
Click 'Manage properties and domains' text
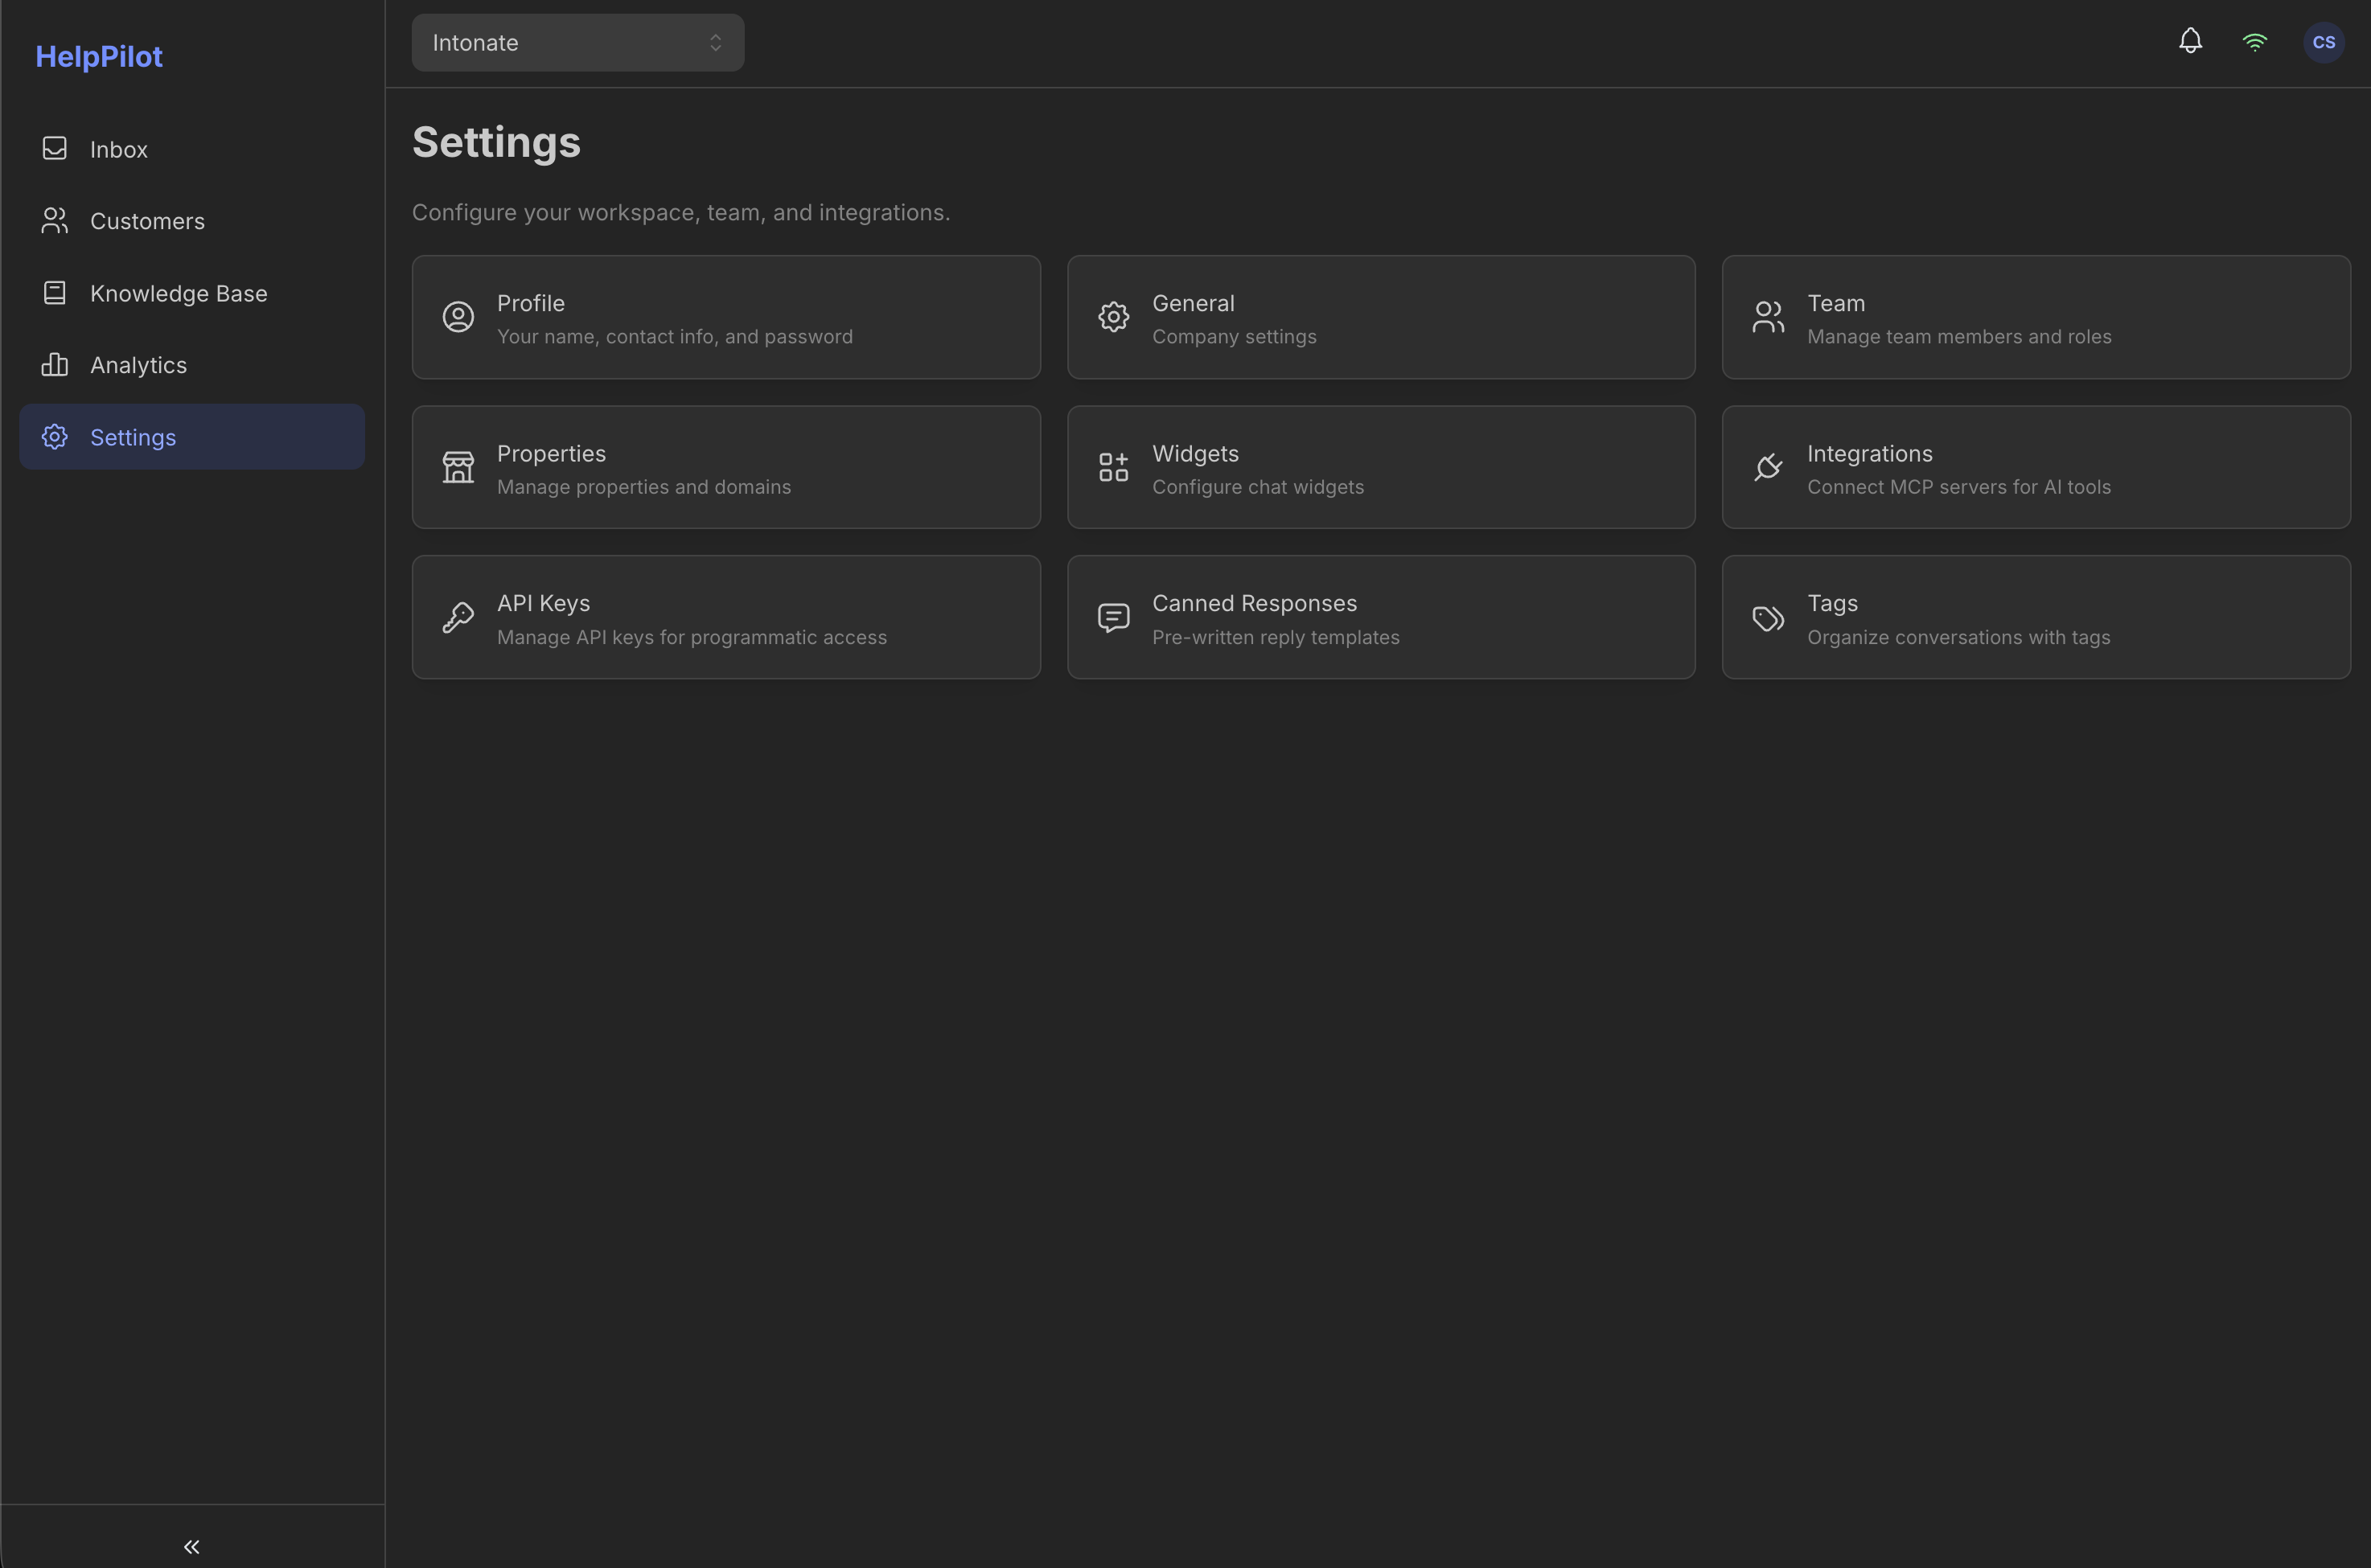tap(644, 487)
